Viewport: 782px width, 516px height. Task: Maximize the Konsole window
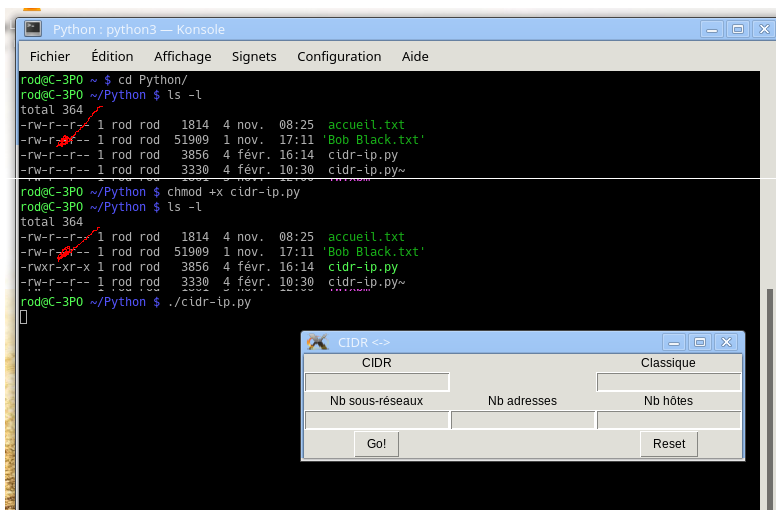click(x=737, y=29)
